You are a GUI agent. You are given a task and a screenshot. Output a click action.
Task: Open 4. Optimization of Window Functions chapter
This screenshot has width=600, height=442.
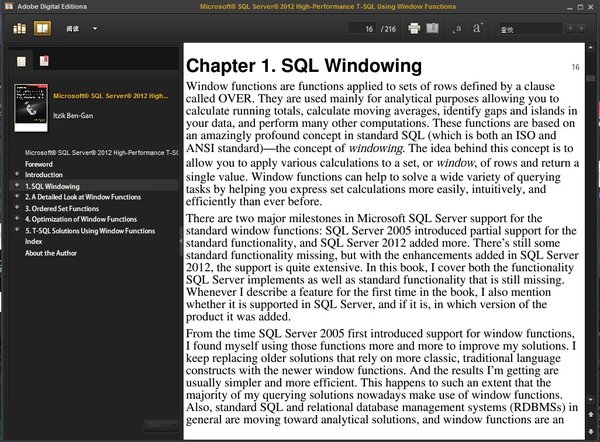81,219
